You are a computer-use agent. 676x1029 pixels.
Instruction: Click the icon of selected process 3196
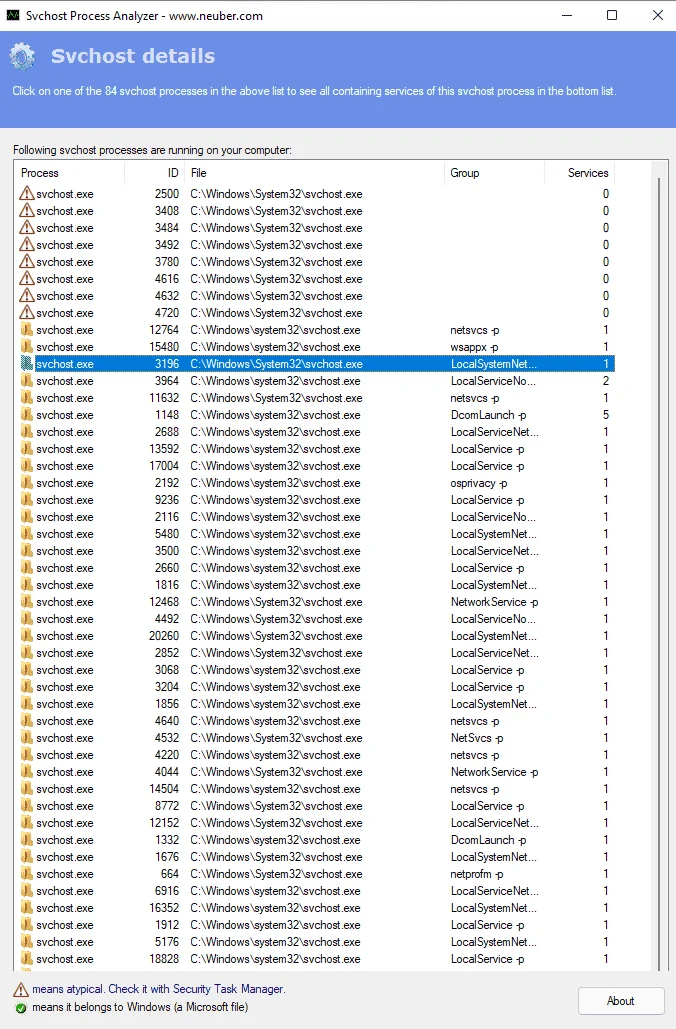[26, 364]
